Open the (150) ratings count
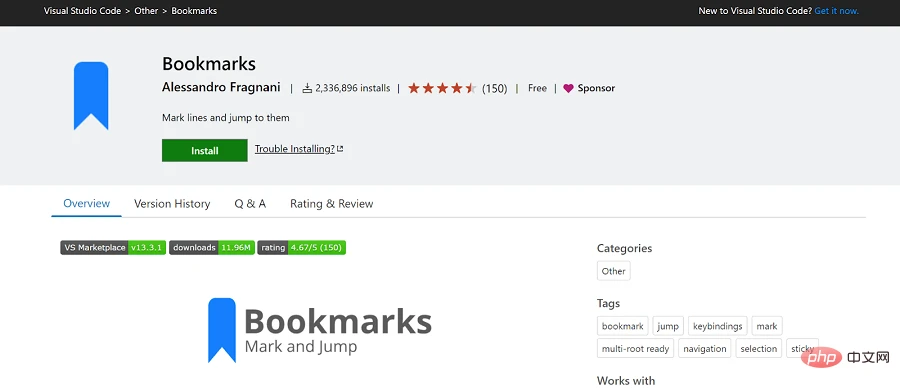The image size is (900, 390). pyautogui.click(x=495, y=88)
